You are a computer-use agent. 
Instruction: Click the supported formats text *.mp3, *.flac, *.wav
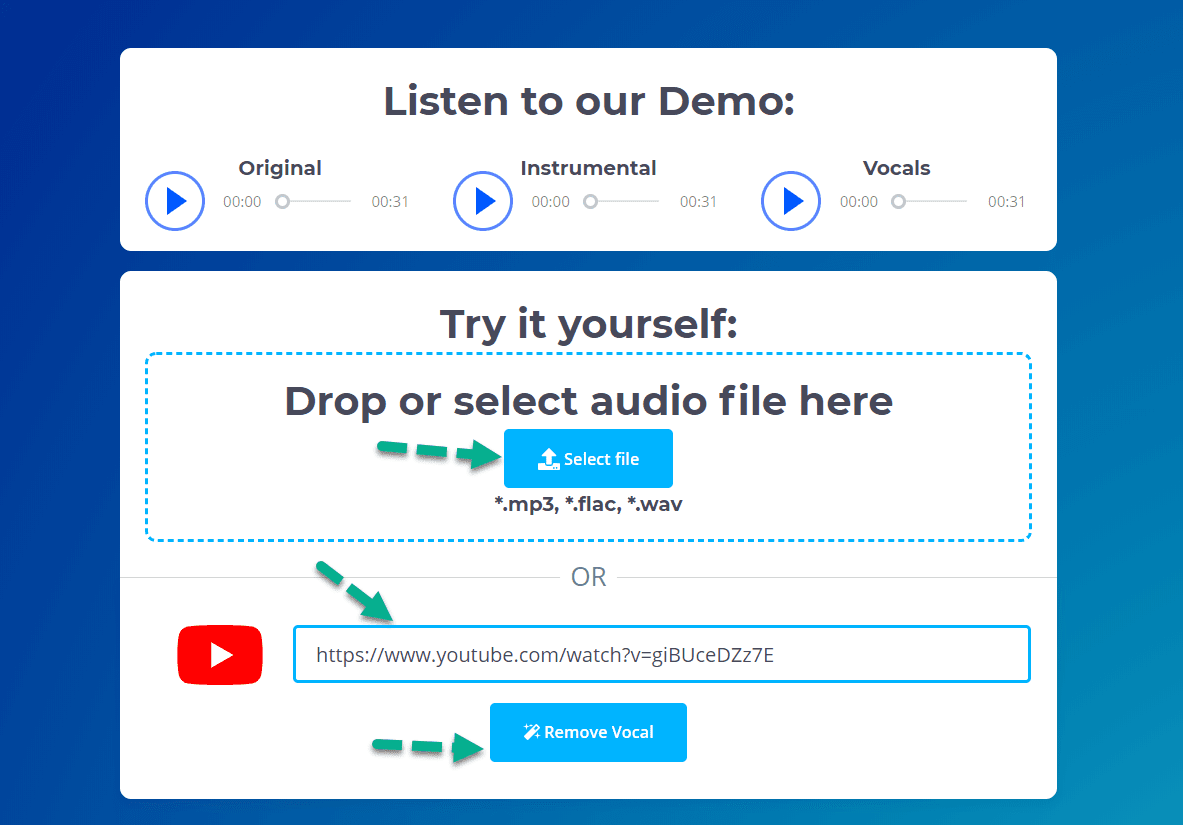(588, 504)
